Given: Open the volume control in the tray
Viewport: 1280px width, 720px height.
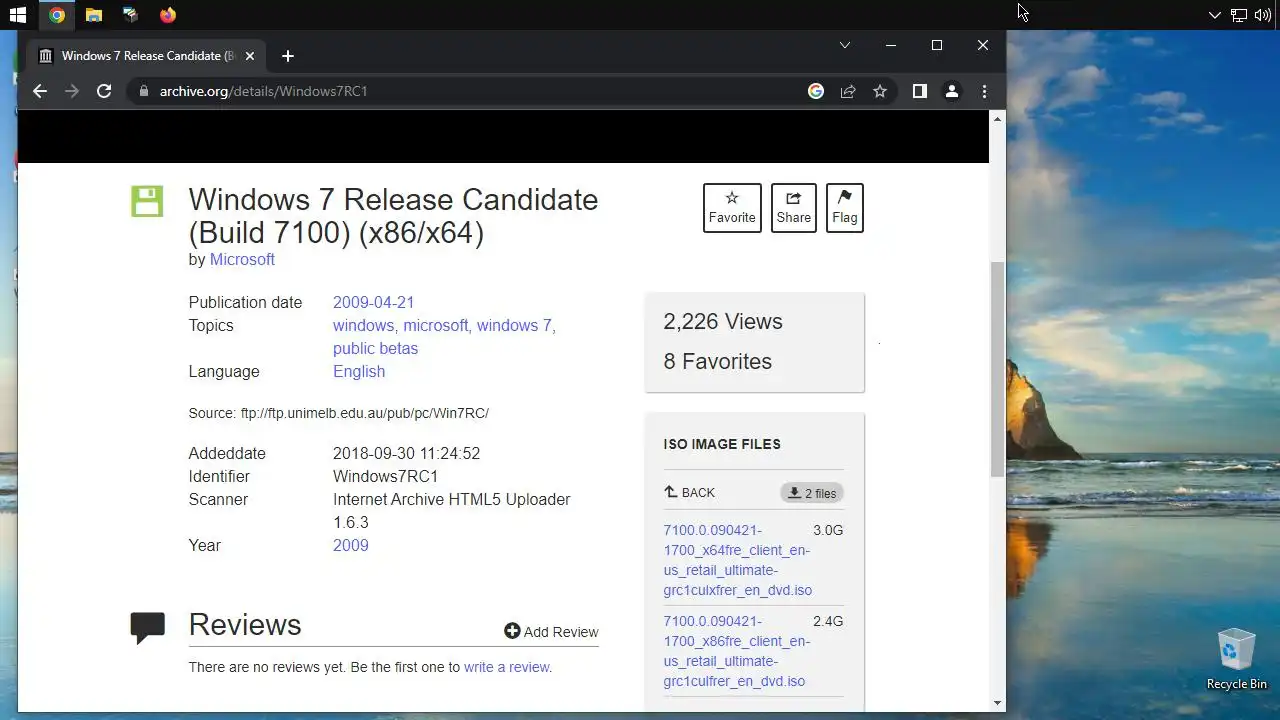Looking at the screenshot, I should [x=1262, y=15].
